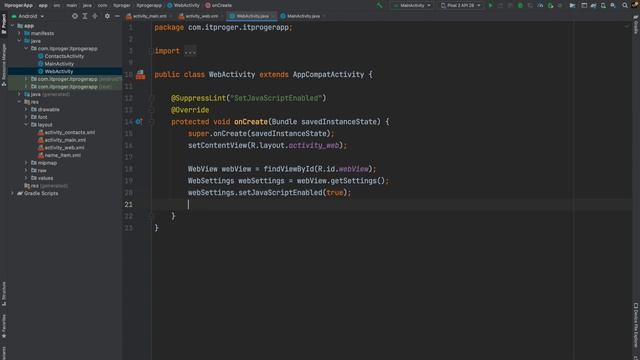640x360 pixels.
Task: Expand the mipmap folder
Action: (x=26, y=162)
